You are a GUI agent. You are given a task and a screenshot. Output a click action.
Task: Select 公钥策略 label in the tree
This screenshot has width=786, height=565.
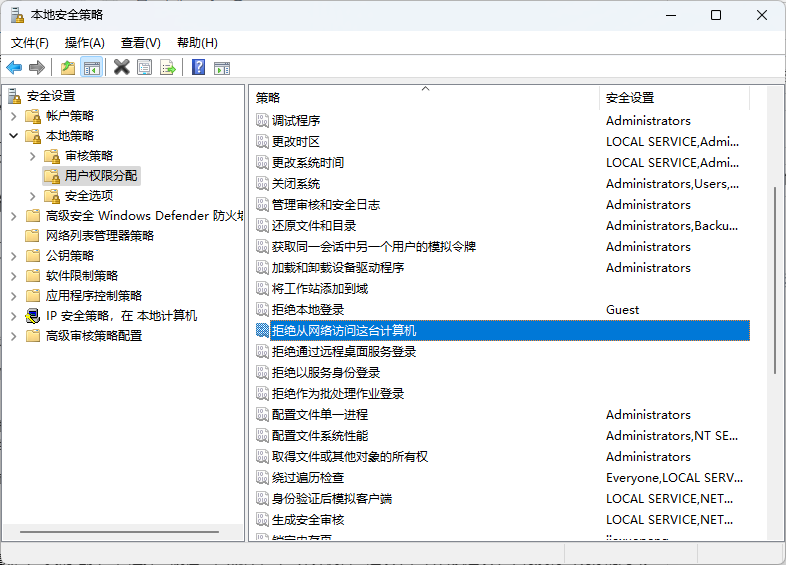coord(70,256)
